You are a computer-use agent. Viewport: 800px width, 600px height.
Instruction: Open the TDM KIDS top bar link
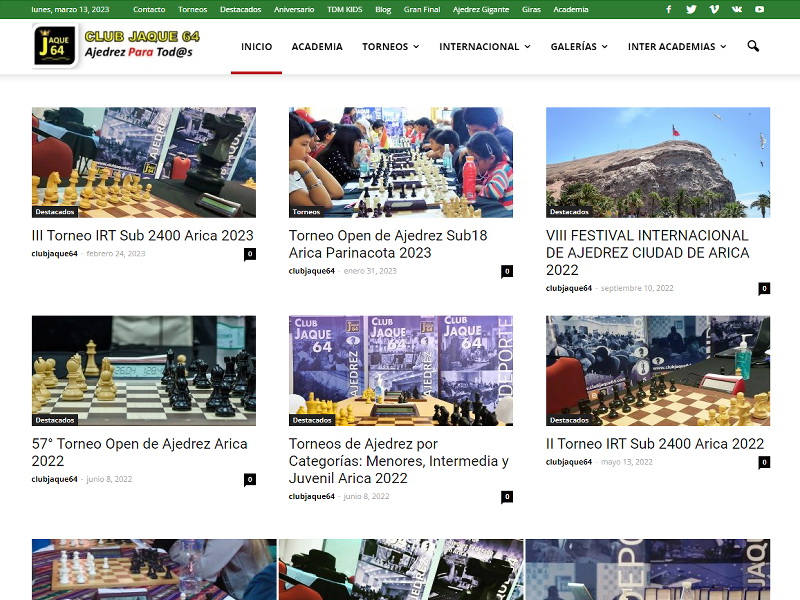pos(345,9)
